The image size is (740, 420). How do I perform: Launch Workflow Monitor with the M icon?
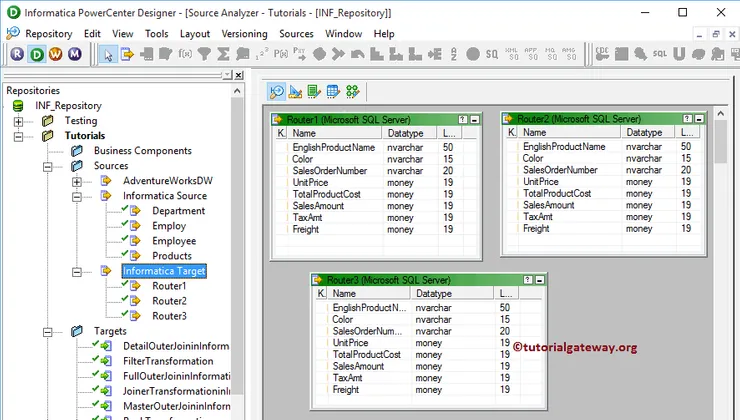75,54
